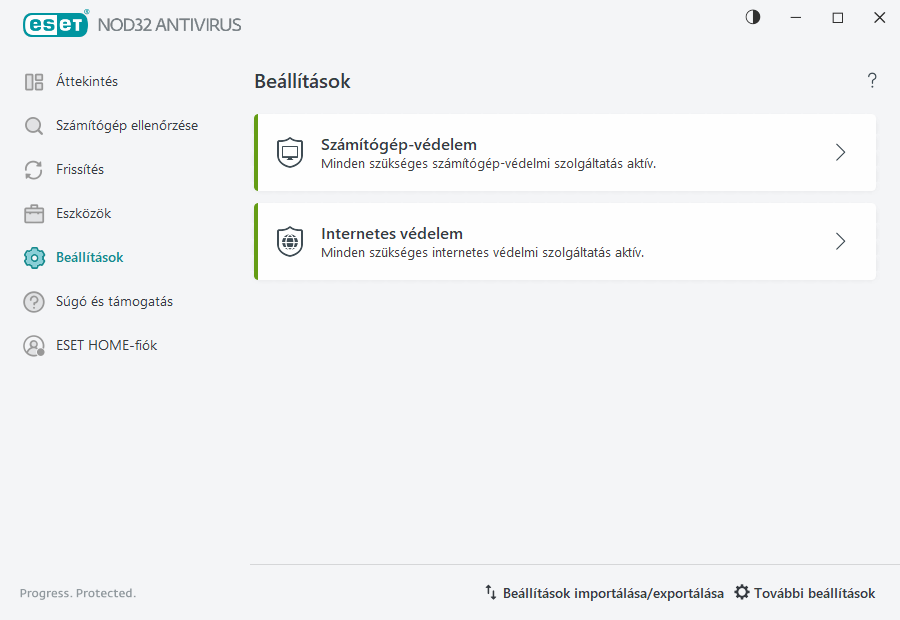Click the További beállítások gear entry

point(804,592)
